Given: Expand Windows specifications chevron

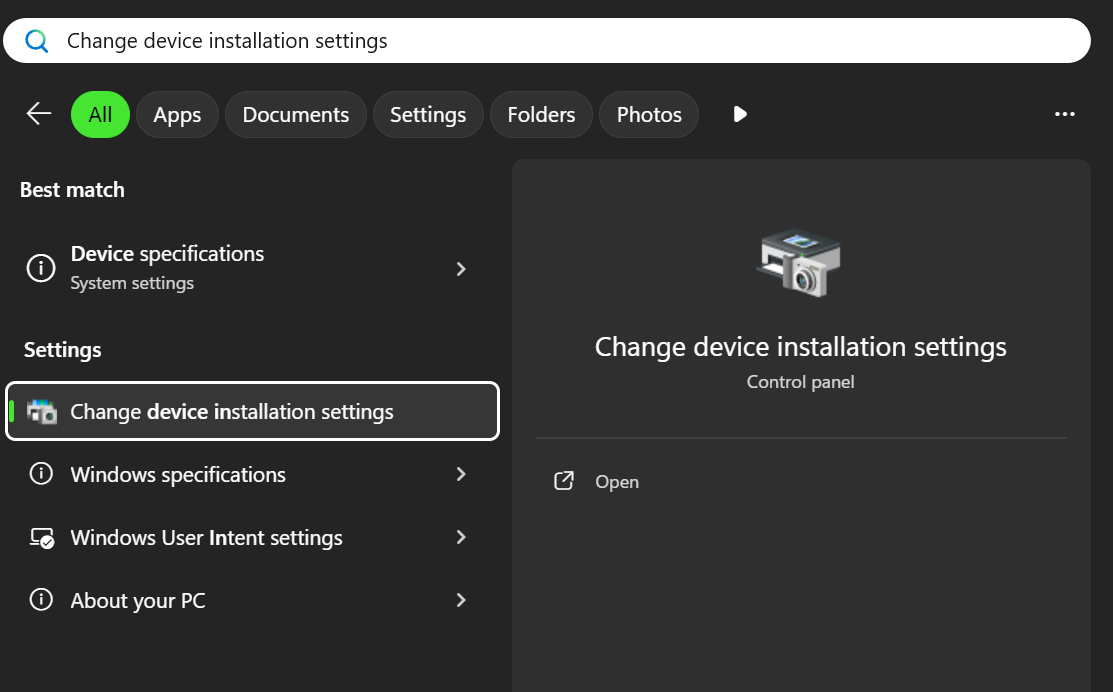Looking at the screenshot, I should pos(461,474).
